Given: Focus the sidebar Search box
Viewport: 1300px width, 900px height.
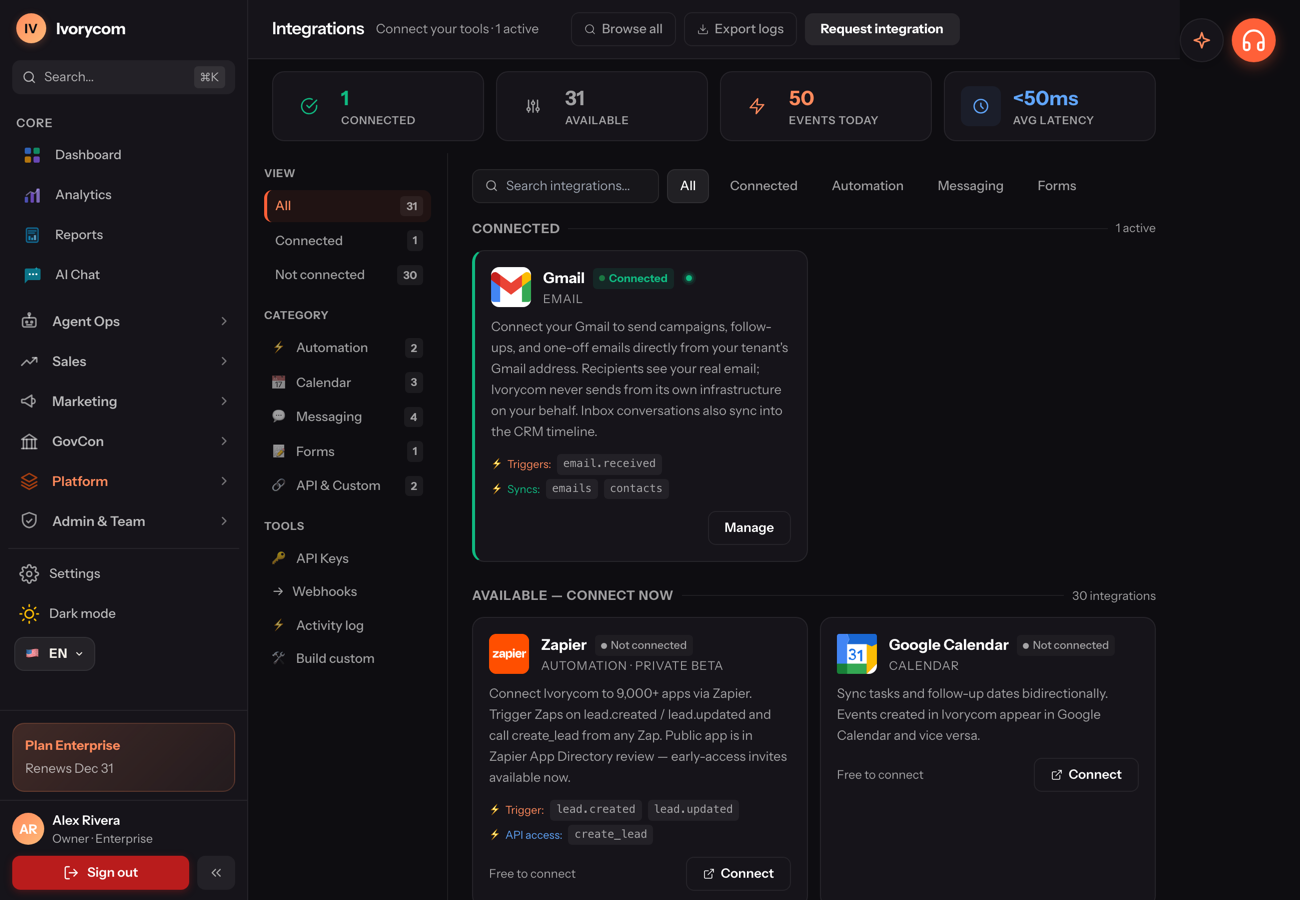Looking at the screenshot, I should click(124, 77).
